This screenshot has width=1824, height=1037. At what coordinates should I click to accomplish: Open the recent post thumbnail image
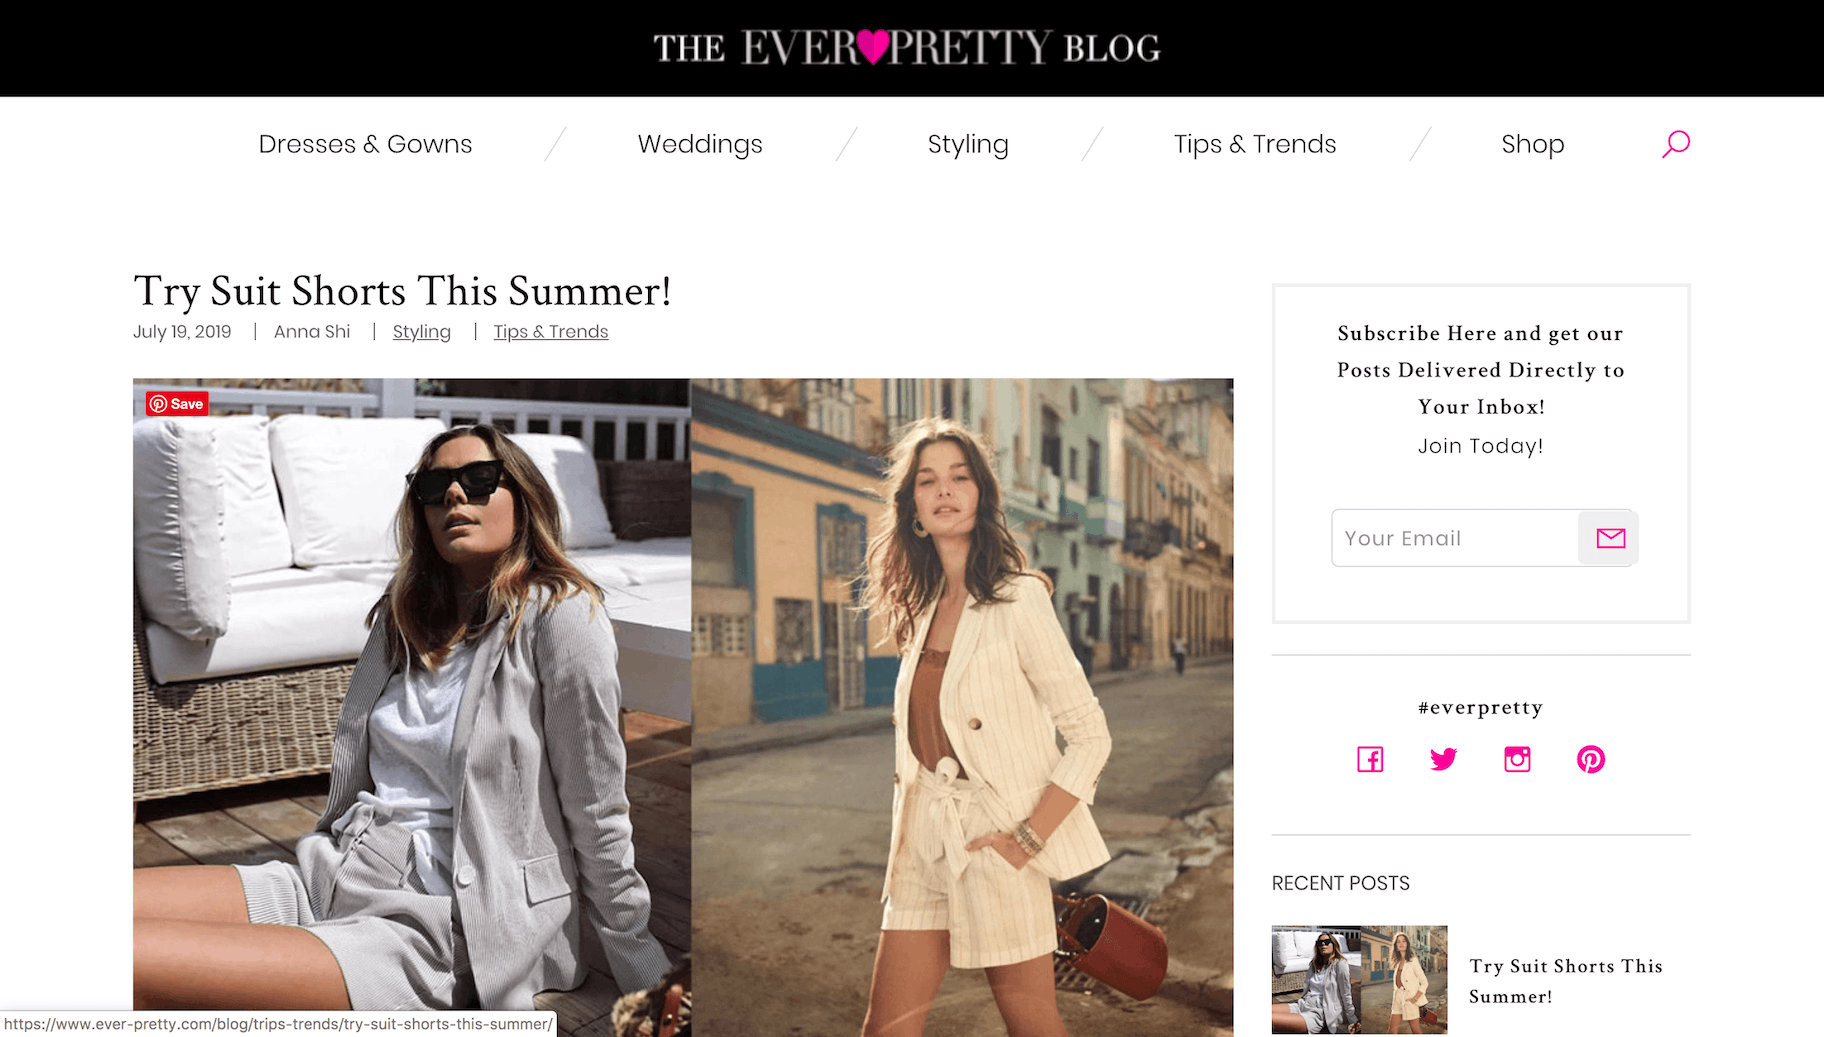[1359, 980]
